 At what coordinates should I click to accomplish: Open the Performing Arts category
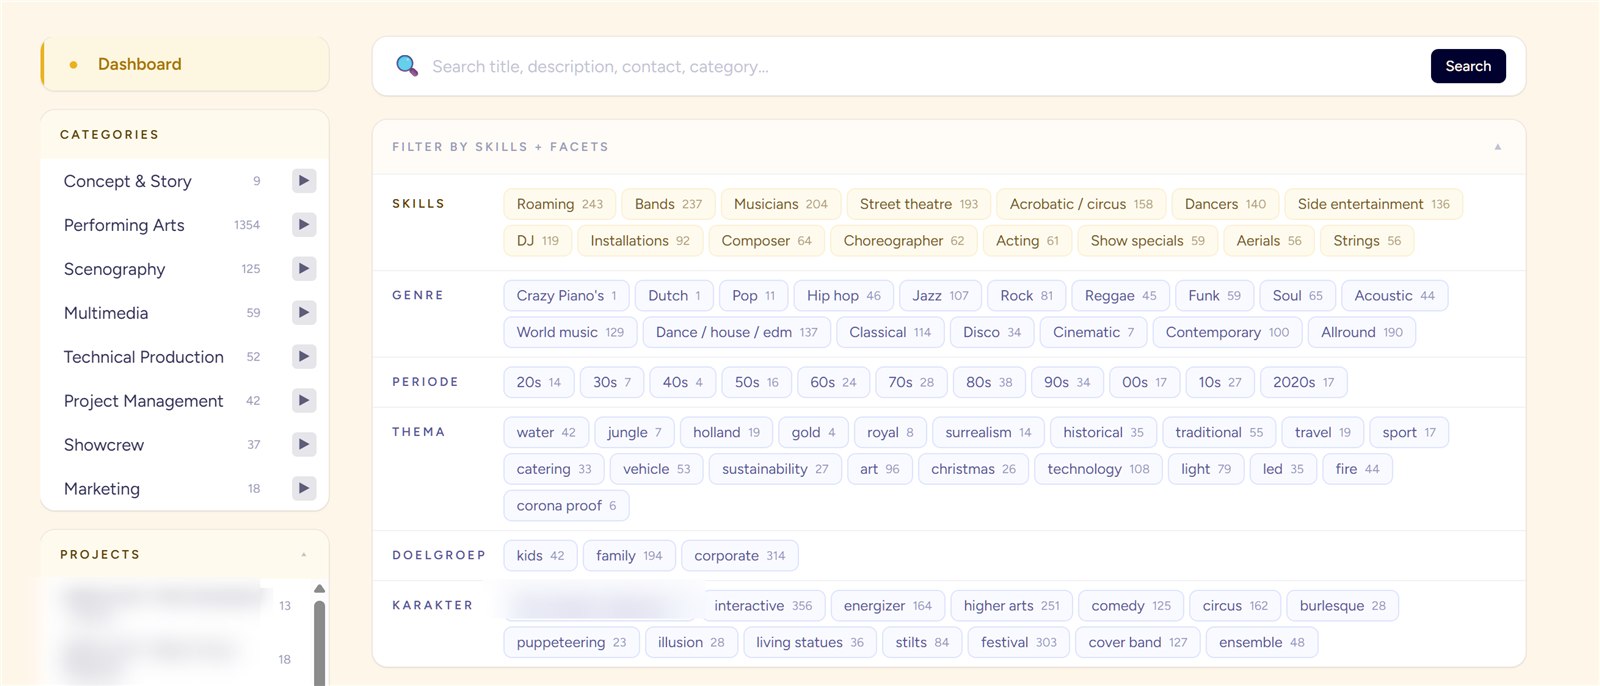pyautogui.click(x=124, y=225)
